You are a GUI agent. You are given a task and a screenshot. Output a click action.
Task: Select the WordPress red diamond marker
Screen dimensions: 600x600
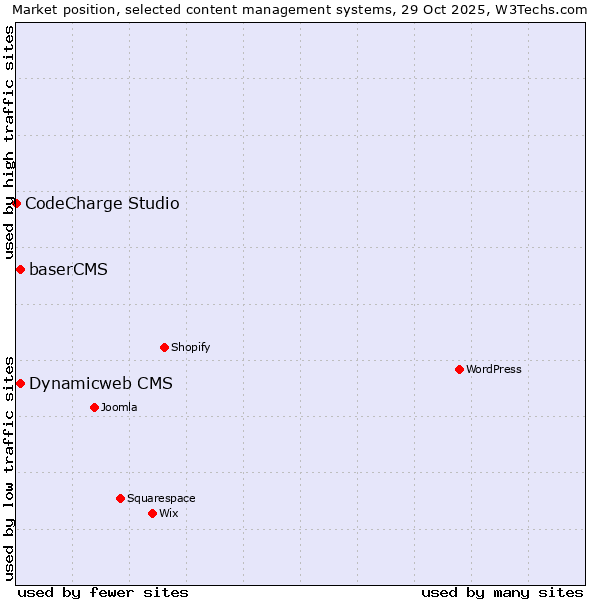click(x=459, y=370)
